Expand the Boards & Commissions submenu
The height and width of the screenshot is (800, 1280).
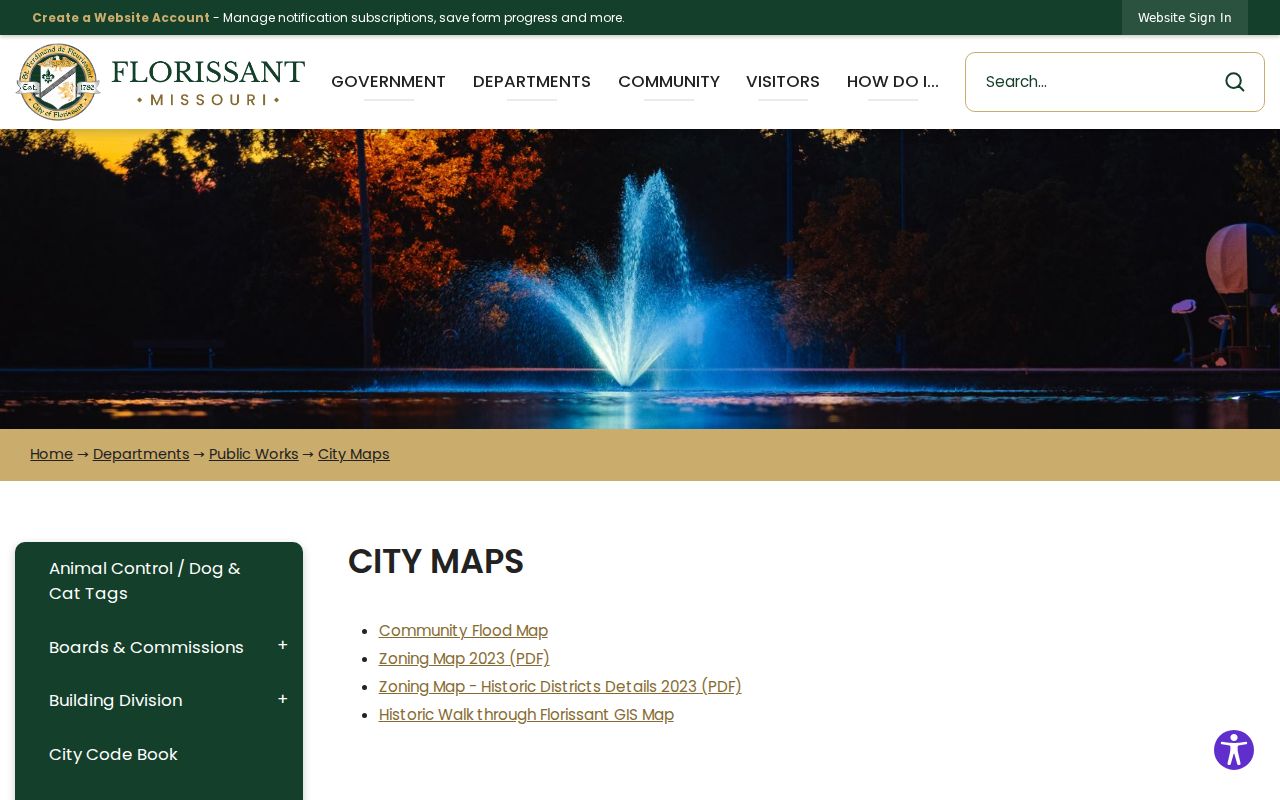point(283,646)
